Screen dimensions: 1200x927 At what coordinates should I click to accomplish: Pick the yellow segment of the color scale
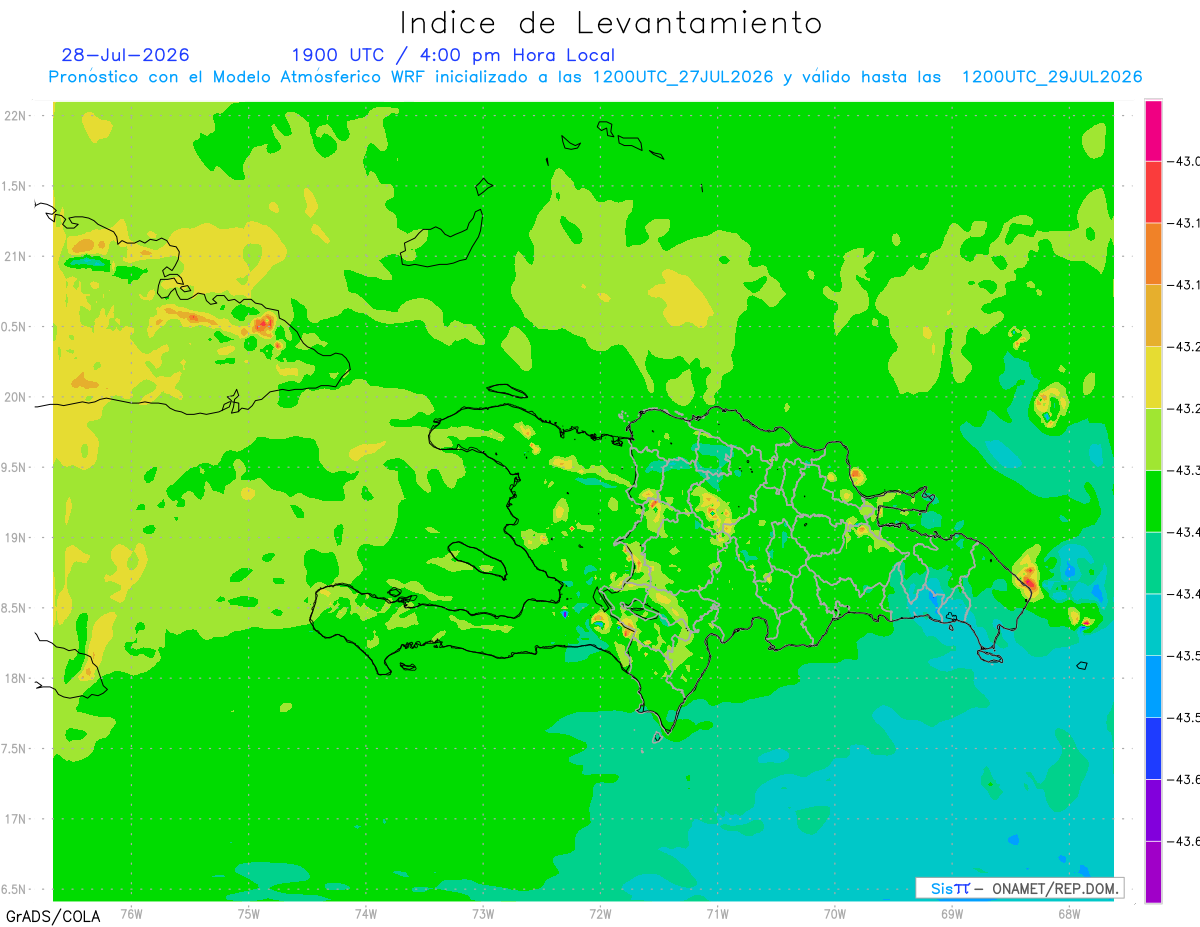[1153, 378]
